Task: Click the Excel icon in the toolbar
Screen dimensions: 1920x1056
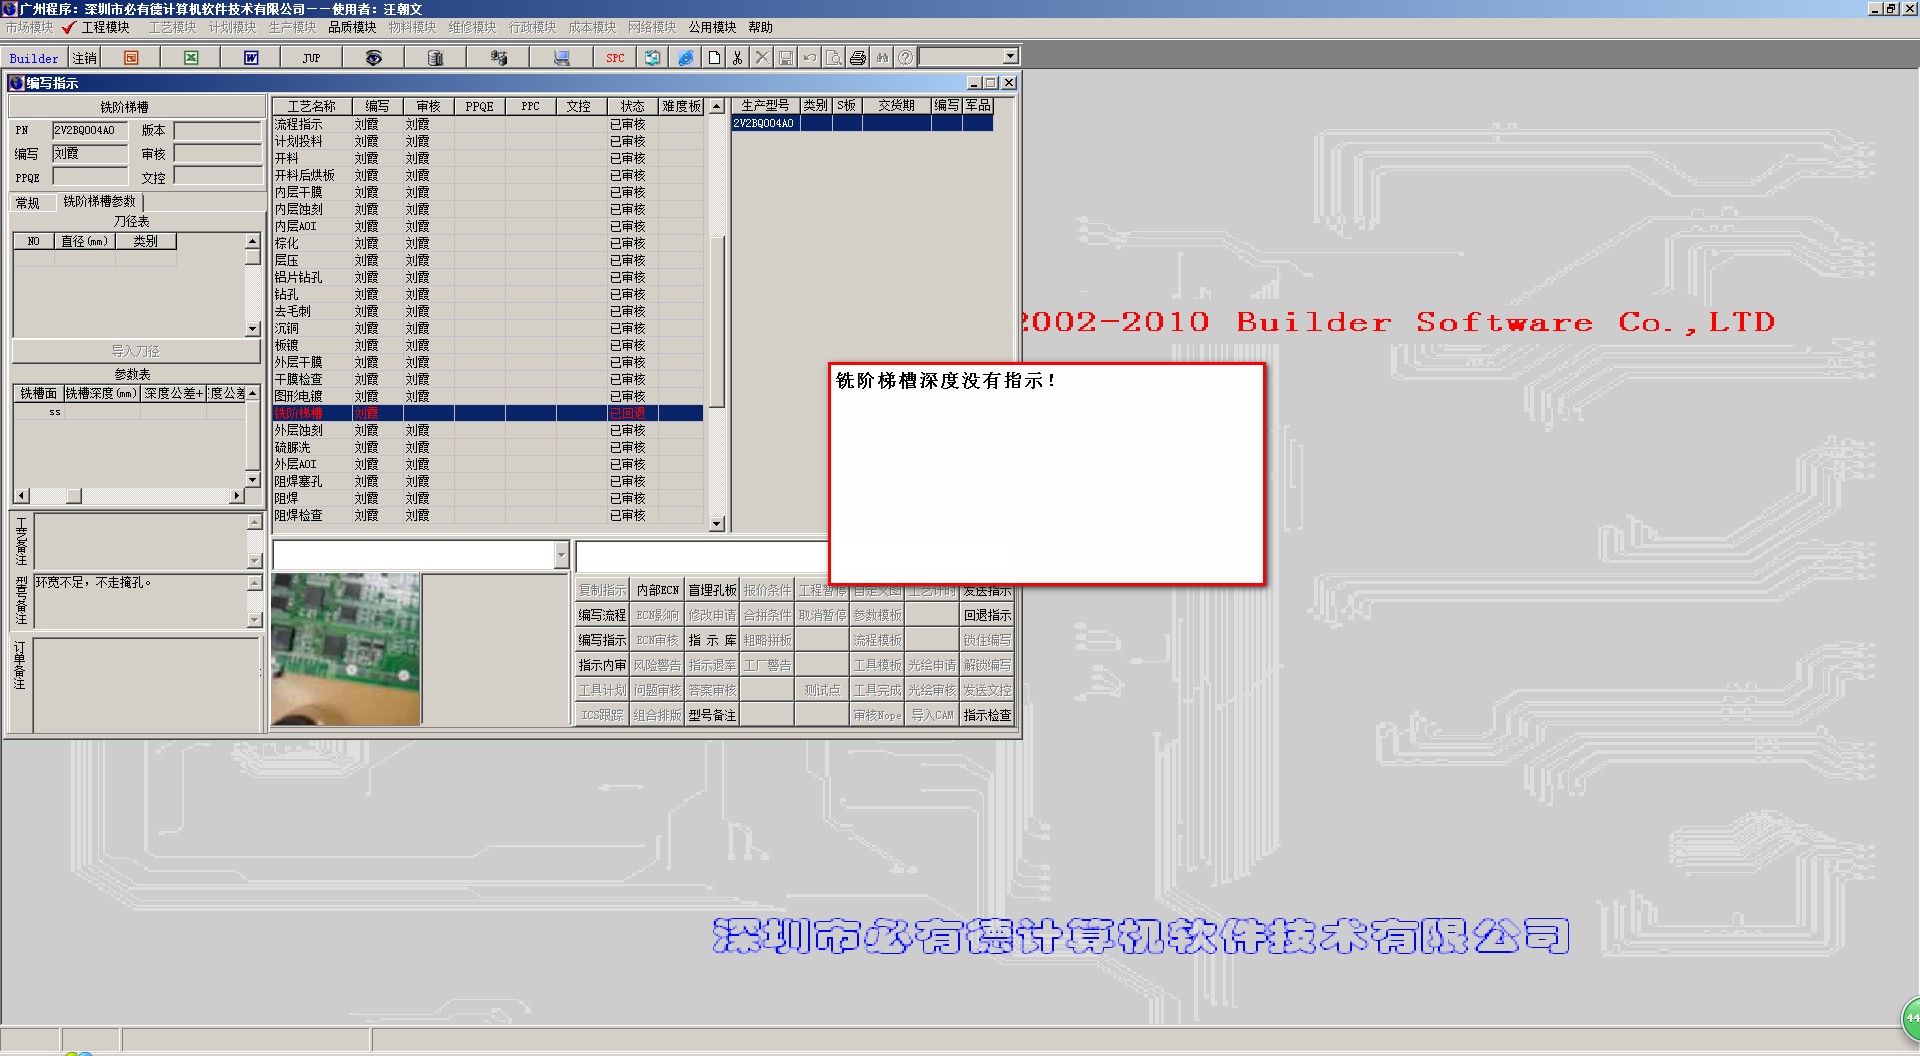Action: pyautogui.click(x=191, y=58)
